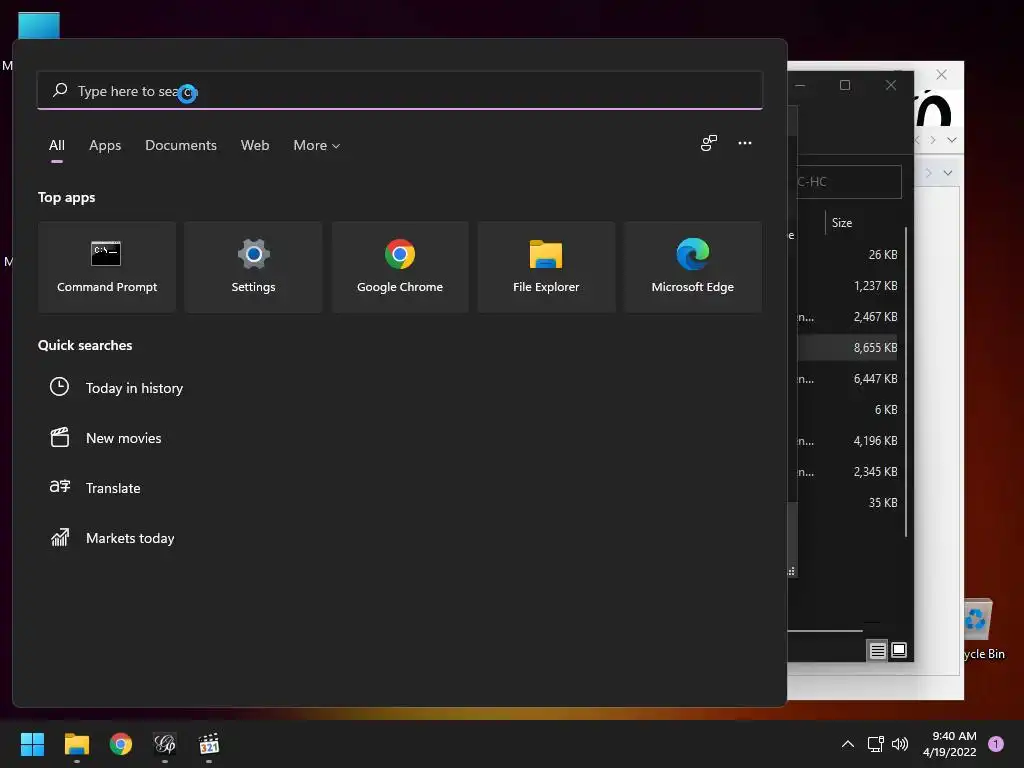Open the volume tray icon
The height and width of the screenshot is (768, 1024).
(900, 744)
